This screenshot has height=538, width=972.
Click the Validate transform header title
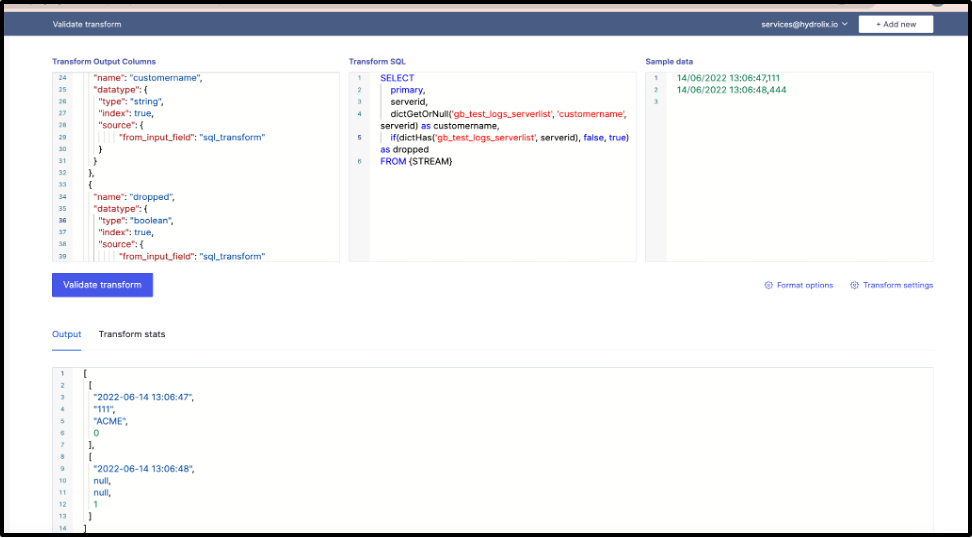(x=87, y=24)
